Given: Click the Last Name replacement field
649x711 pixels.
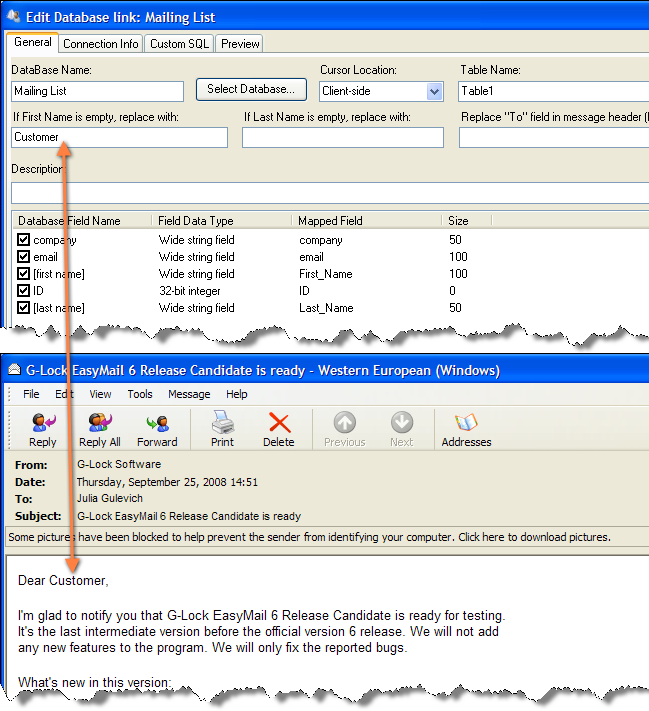Looking at the screenshot, I should point(343,137).
